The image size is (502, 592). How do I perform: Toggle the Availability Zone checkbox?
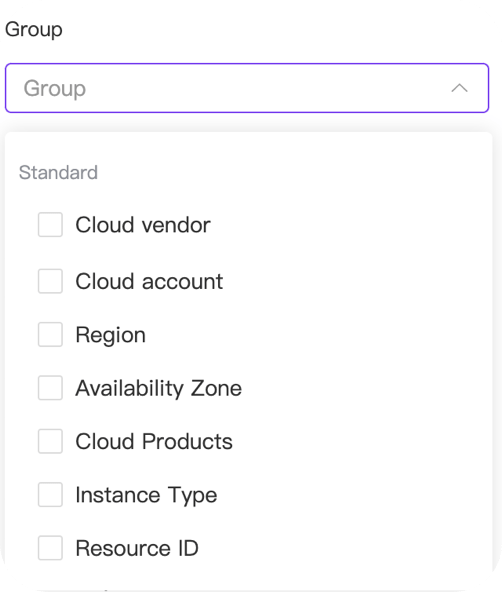(x=50, y=388)
